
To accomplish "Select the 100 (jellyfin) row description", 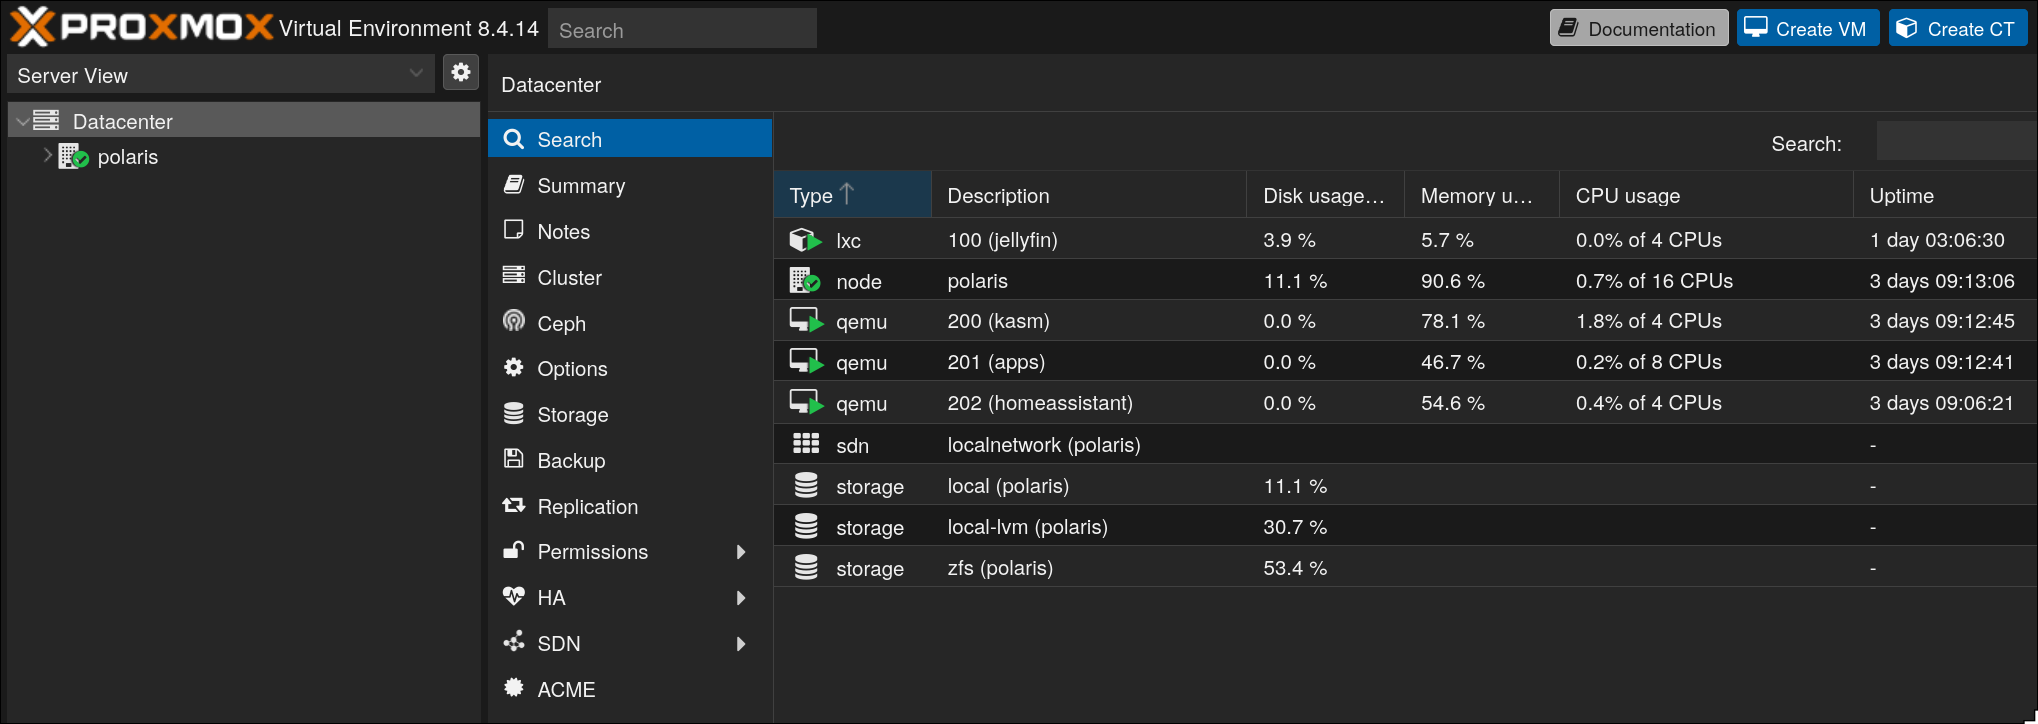I will 1002,240.
